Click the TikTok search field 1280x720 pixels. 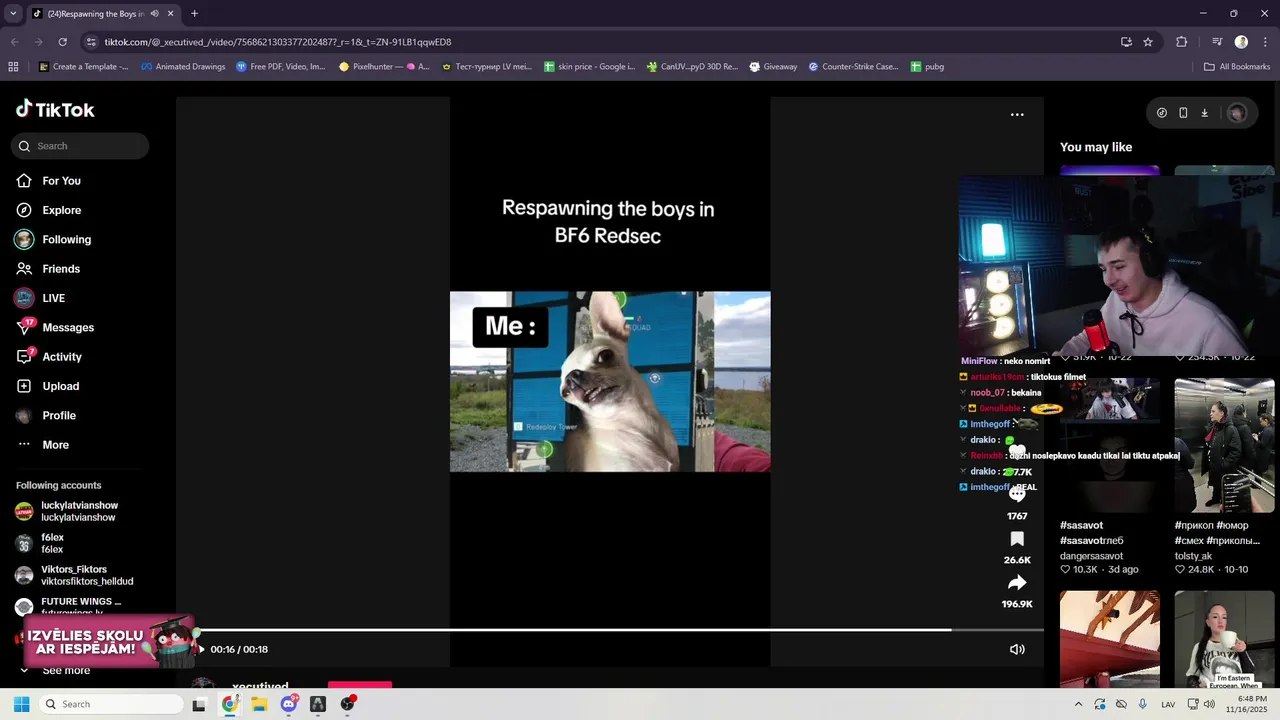[x=80, y=146]
